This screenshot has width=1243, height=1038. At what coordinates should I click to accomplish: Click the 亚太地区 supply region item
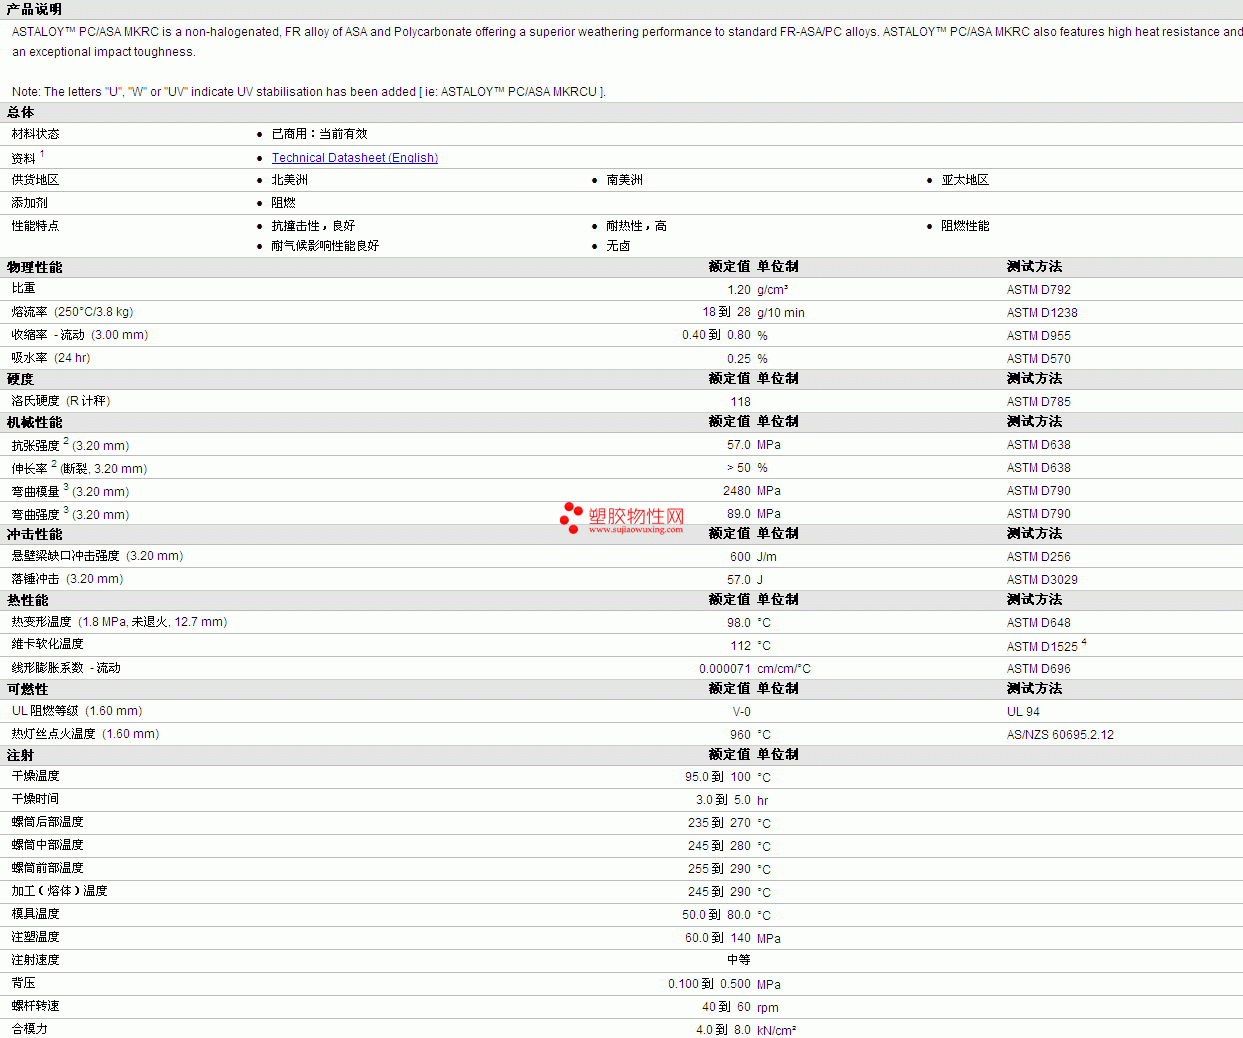(965, 180)
